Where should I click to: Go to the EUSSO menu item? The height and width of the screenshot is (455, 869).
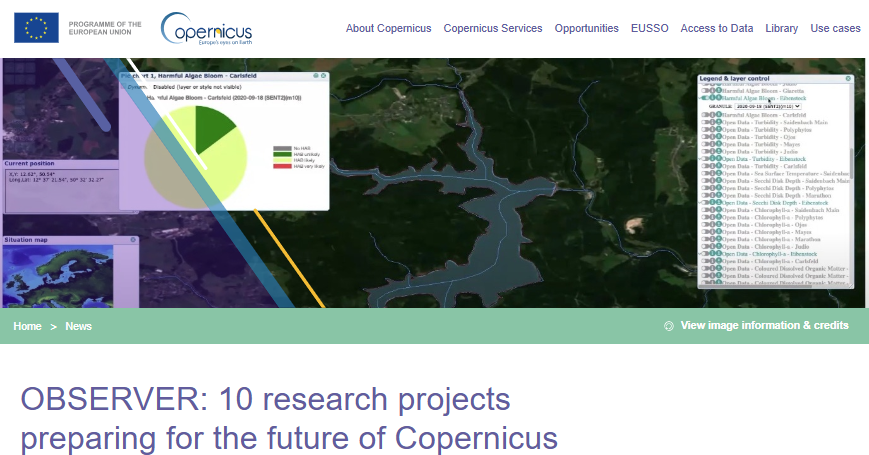(650, 28)
